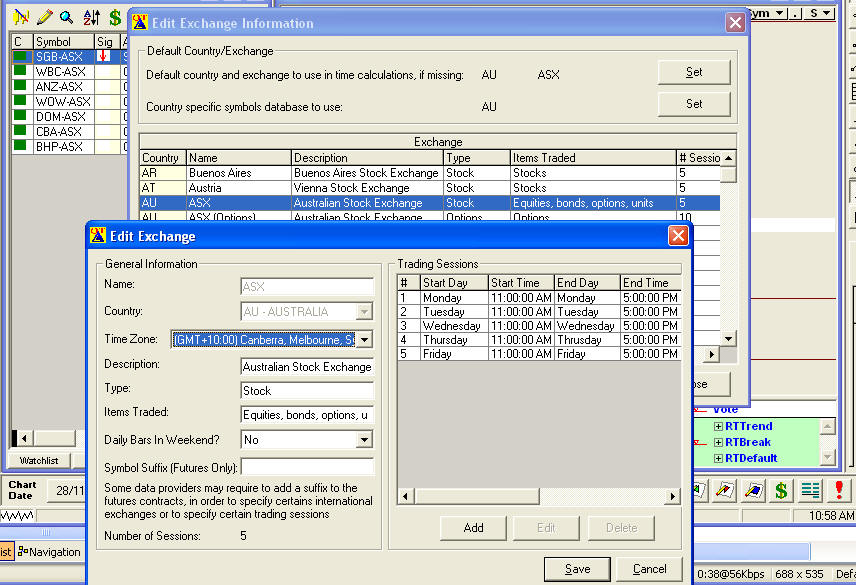856x585 pixels.
Task: Click the red down-arrow signal on SGB-ASX row
Action: pyautogui.click(x=103, y=56)
